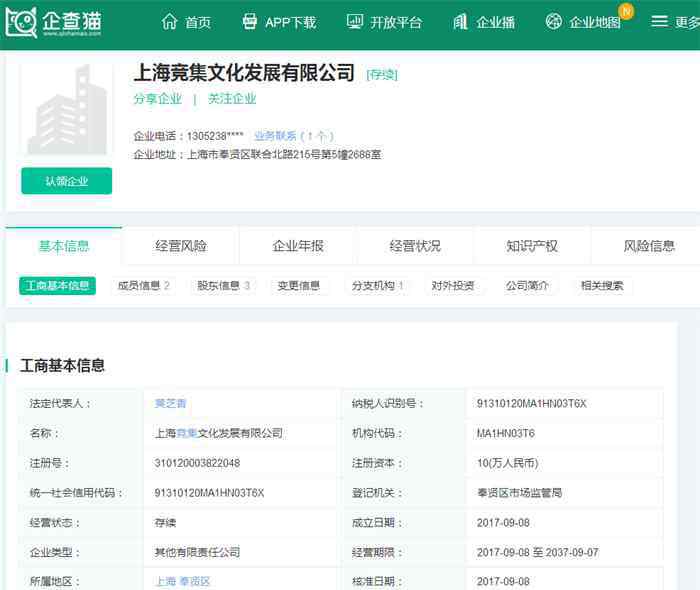The height and width of the screenshot is (590, 700).
Task: Click the 机构代码 value MA1HN03T6
Action: pyautogui.click(x=505, y=433)
